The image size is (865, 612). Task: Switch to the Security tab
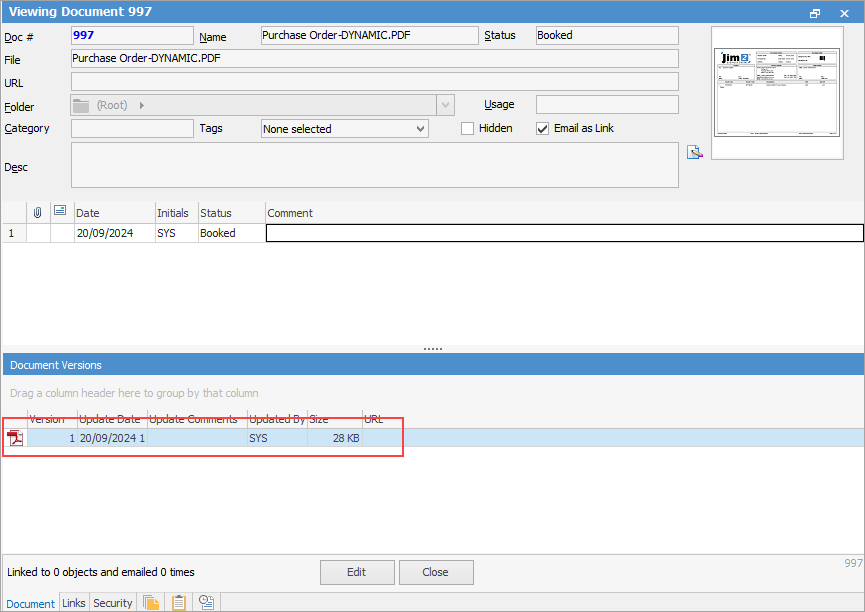113,603
